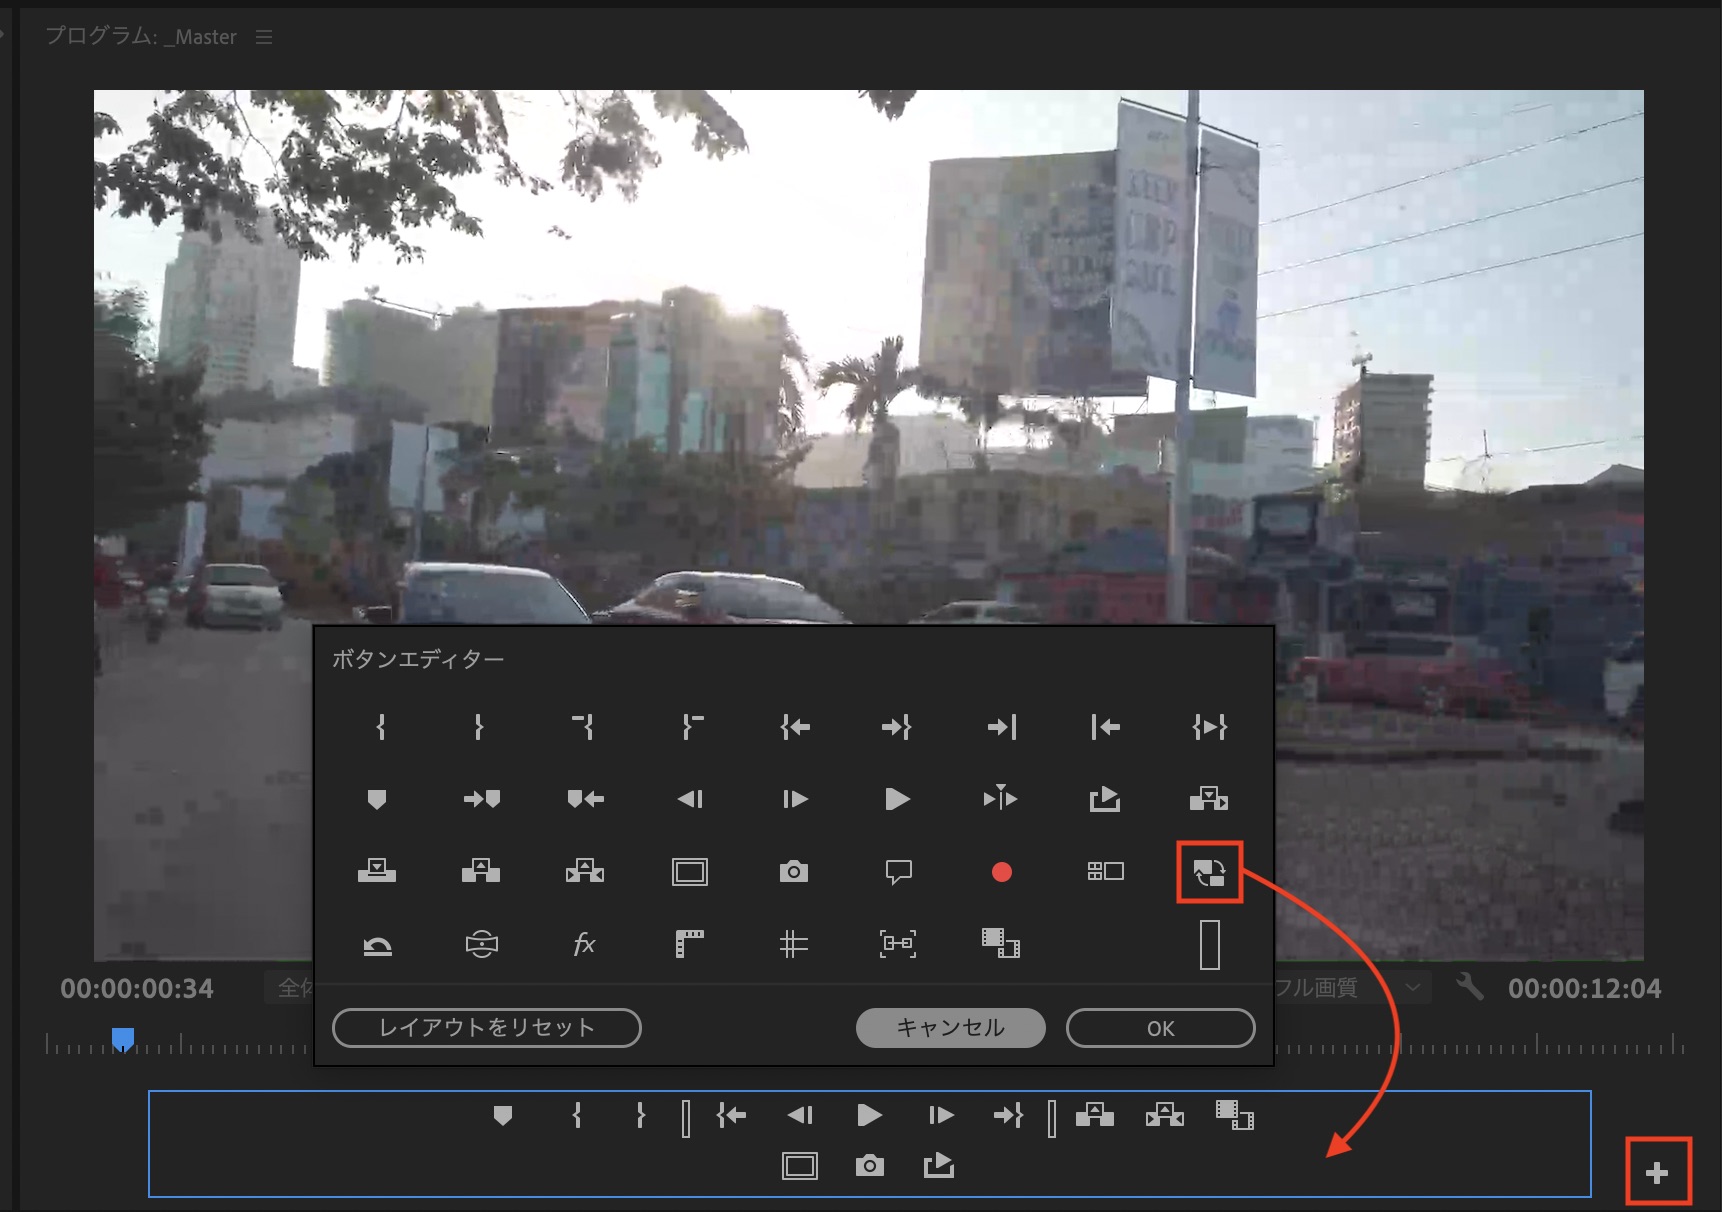Viewport: 1722px width, 1212px height.
Task: Pick Step Forward in the Button Editor
Action: (x=795, y=799)
